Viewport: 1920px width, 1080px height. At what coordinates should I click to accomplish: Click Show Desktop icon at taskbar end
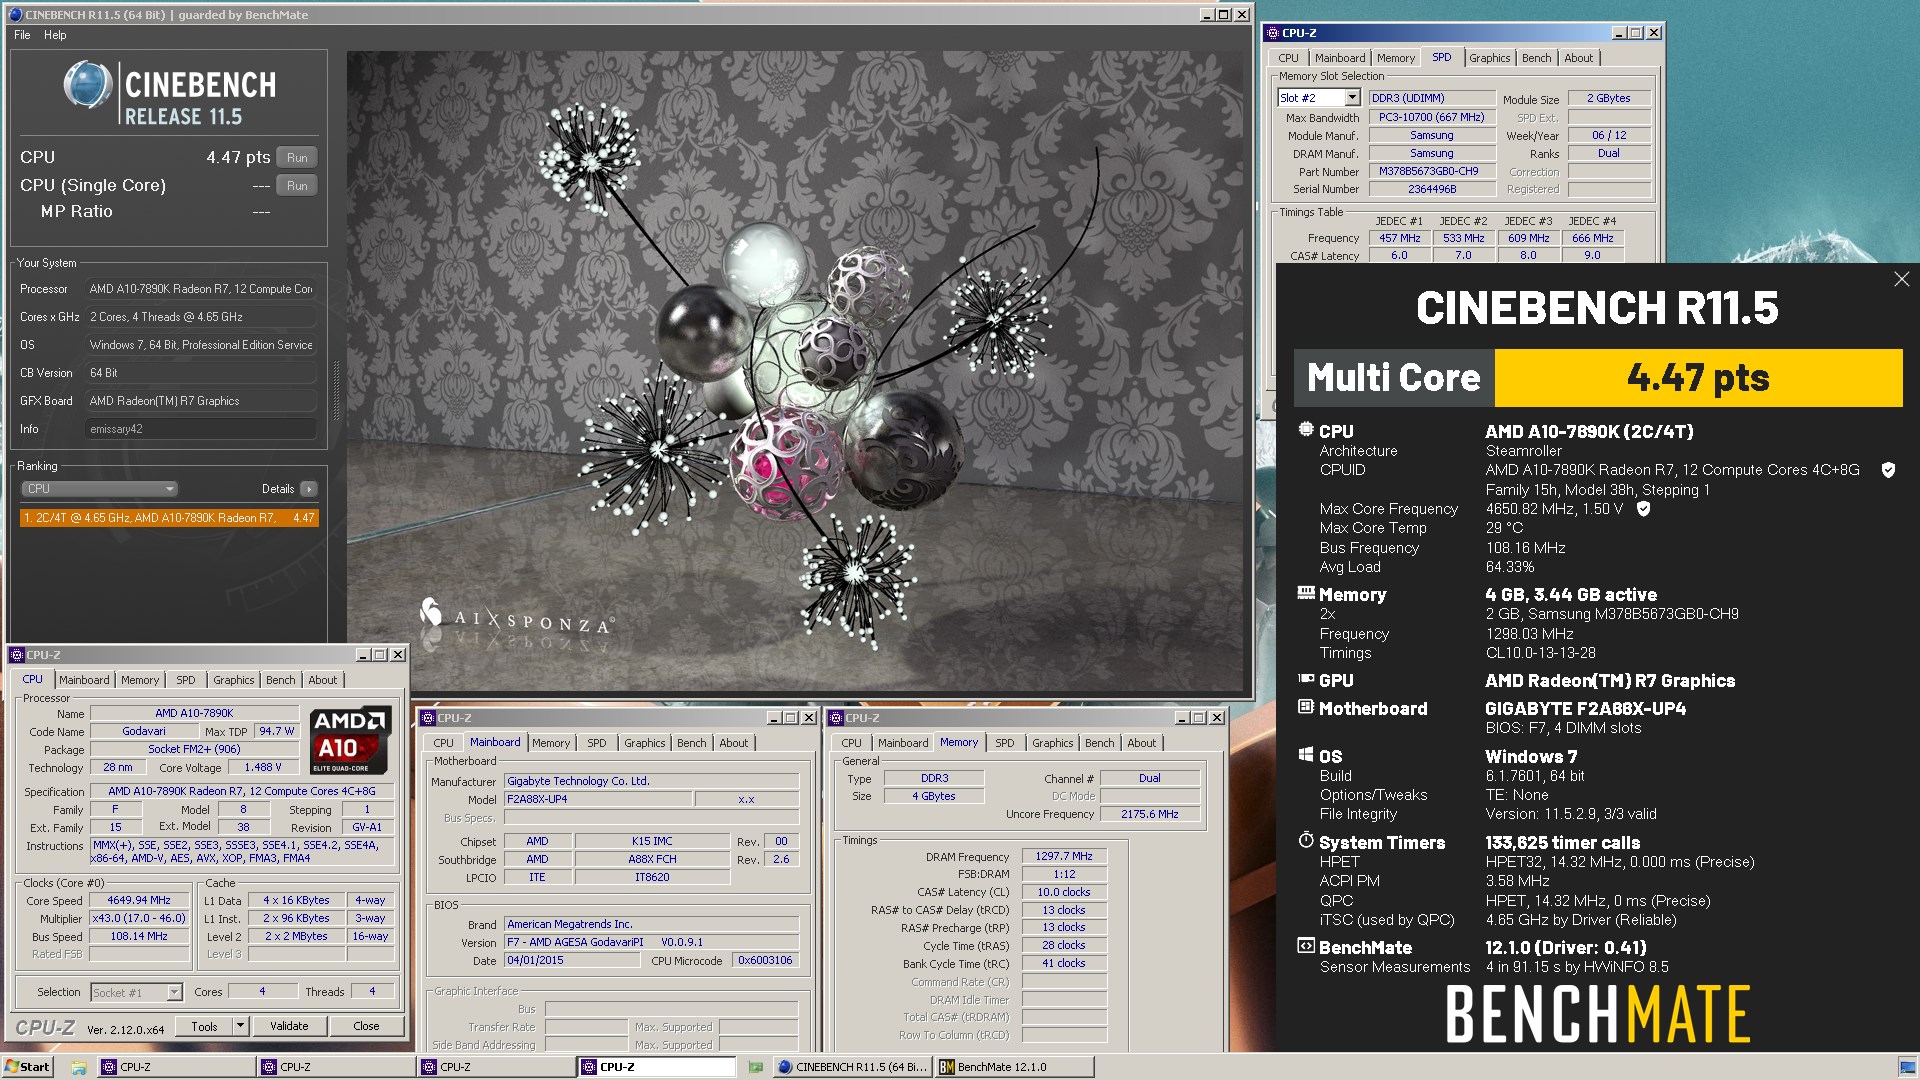click(1908, 1067)
